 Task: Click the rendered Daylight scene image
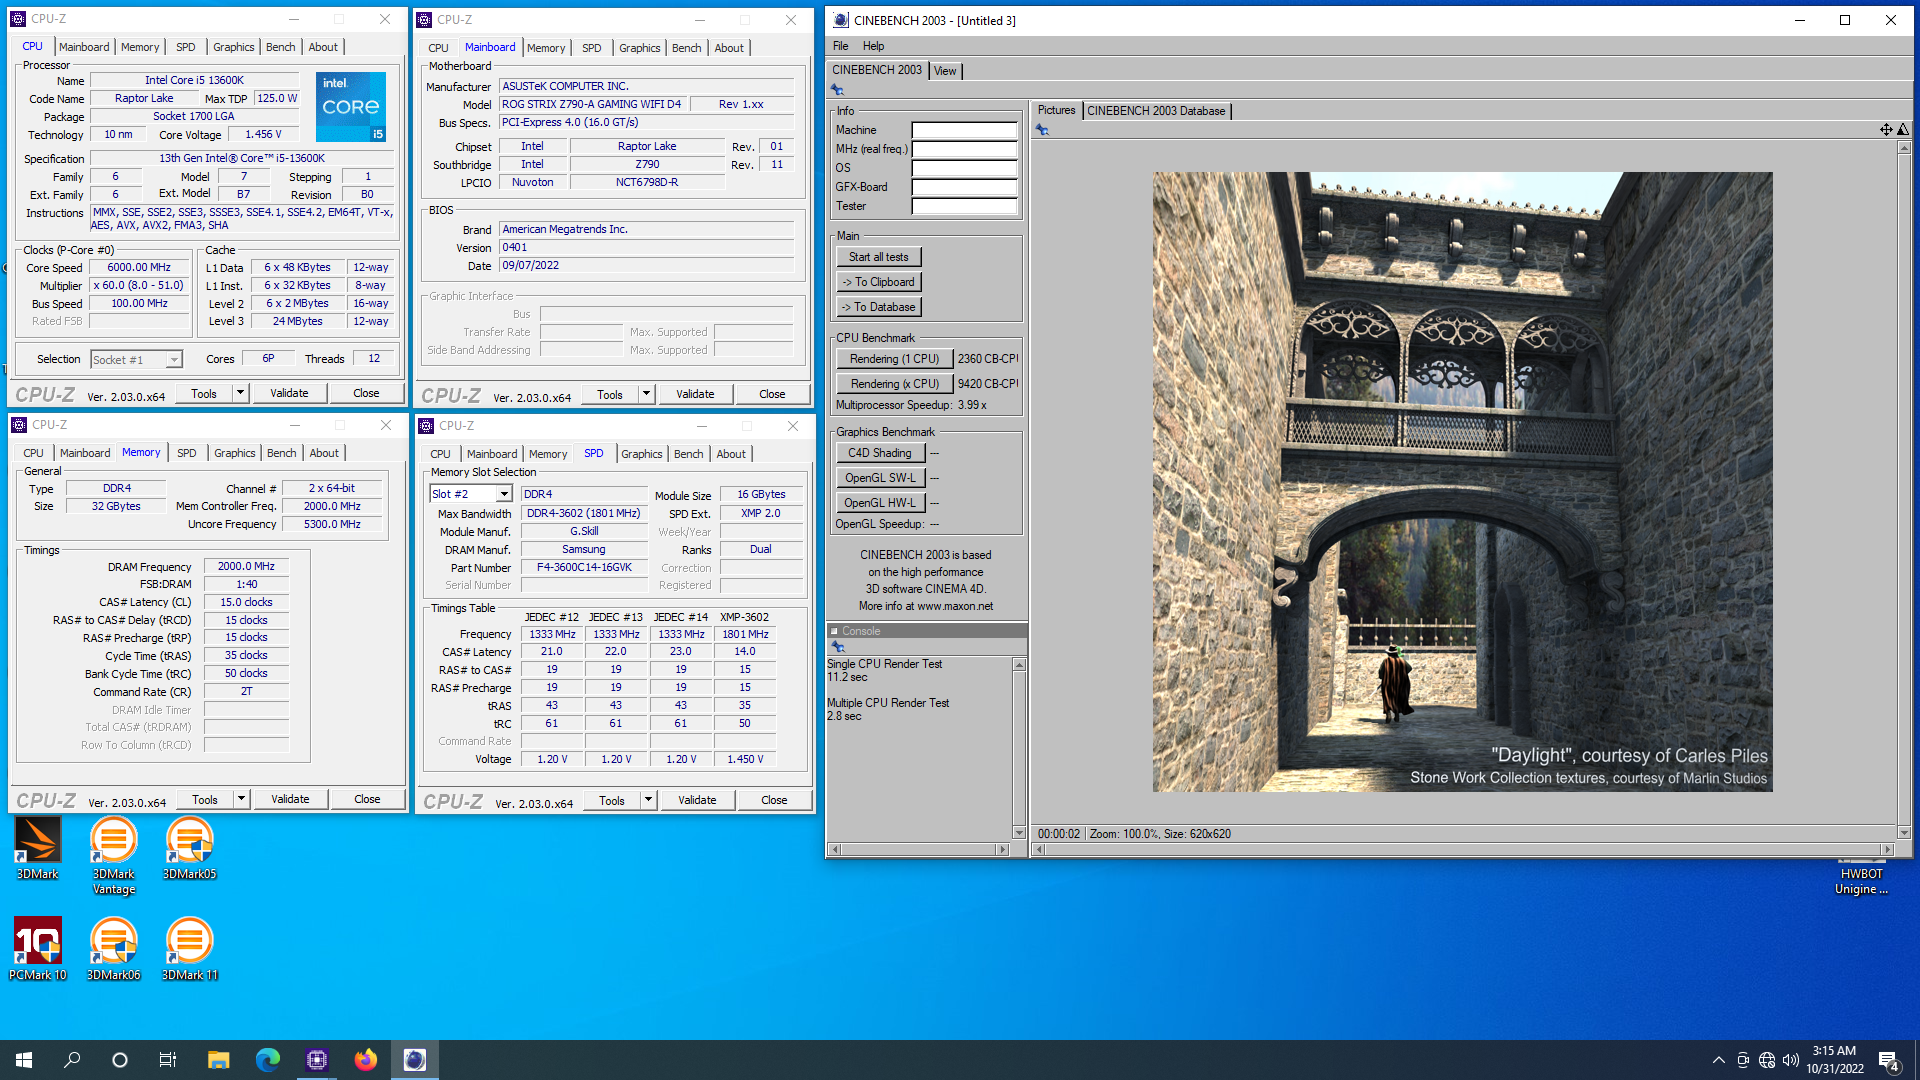point(1462,482)
